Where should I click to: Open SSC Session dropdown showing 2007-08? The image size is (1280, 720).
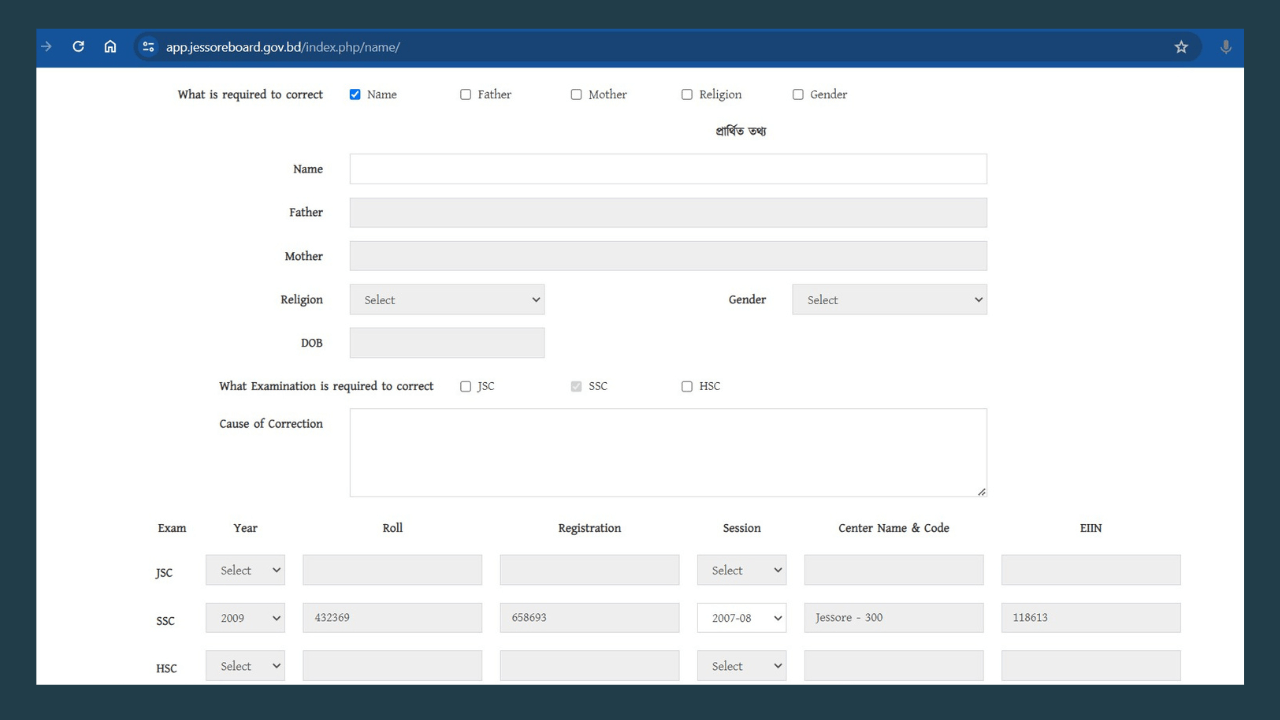[x=741, y=618]
